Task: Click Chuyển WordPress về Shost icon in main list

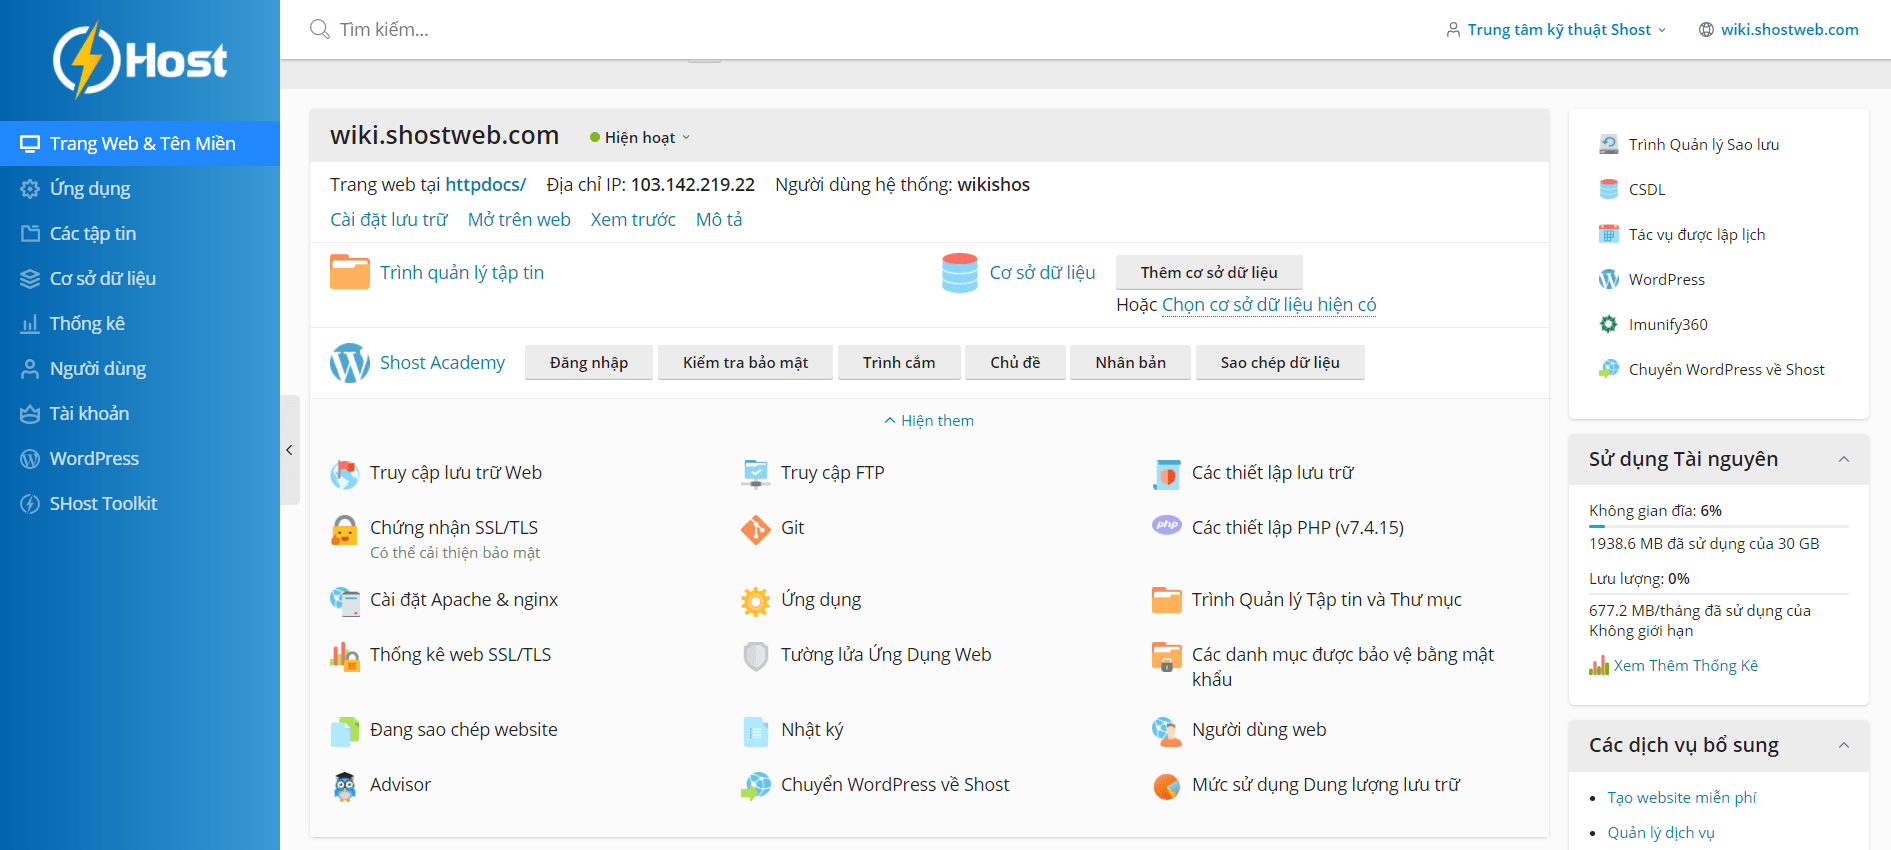Action: [755, 786]
